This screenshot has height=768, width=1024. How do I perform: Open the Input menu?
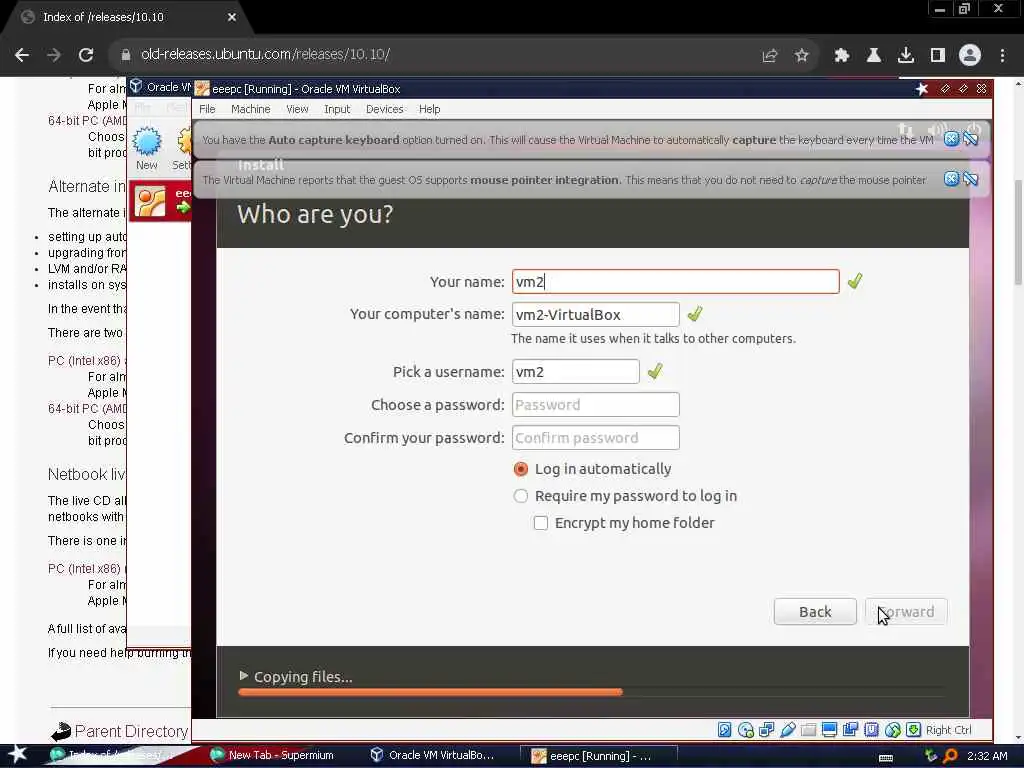(x=337, y=109)
